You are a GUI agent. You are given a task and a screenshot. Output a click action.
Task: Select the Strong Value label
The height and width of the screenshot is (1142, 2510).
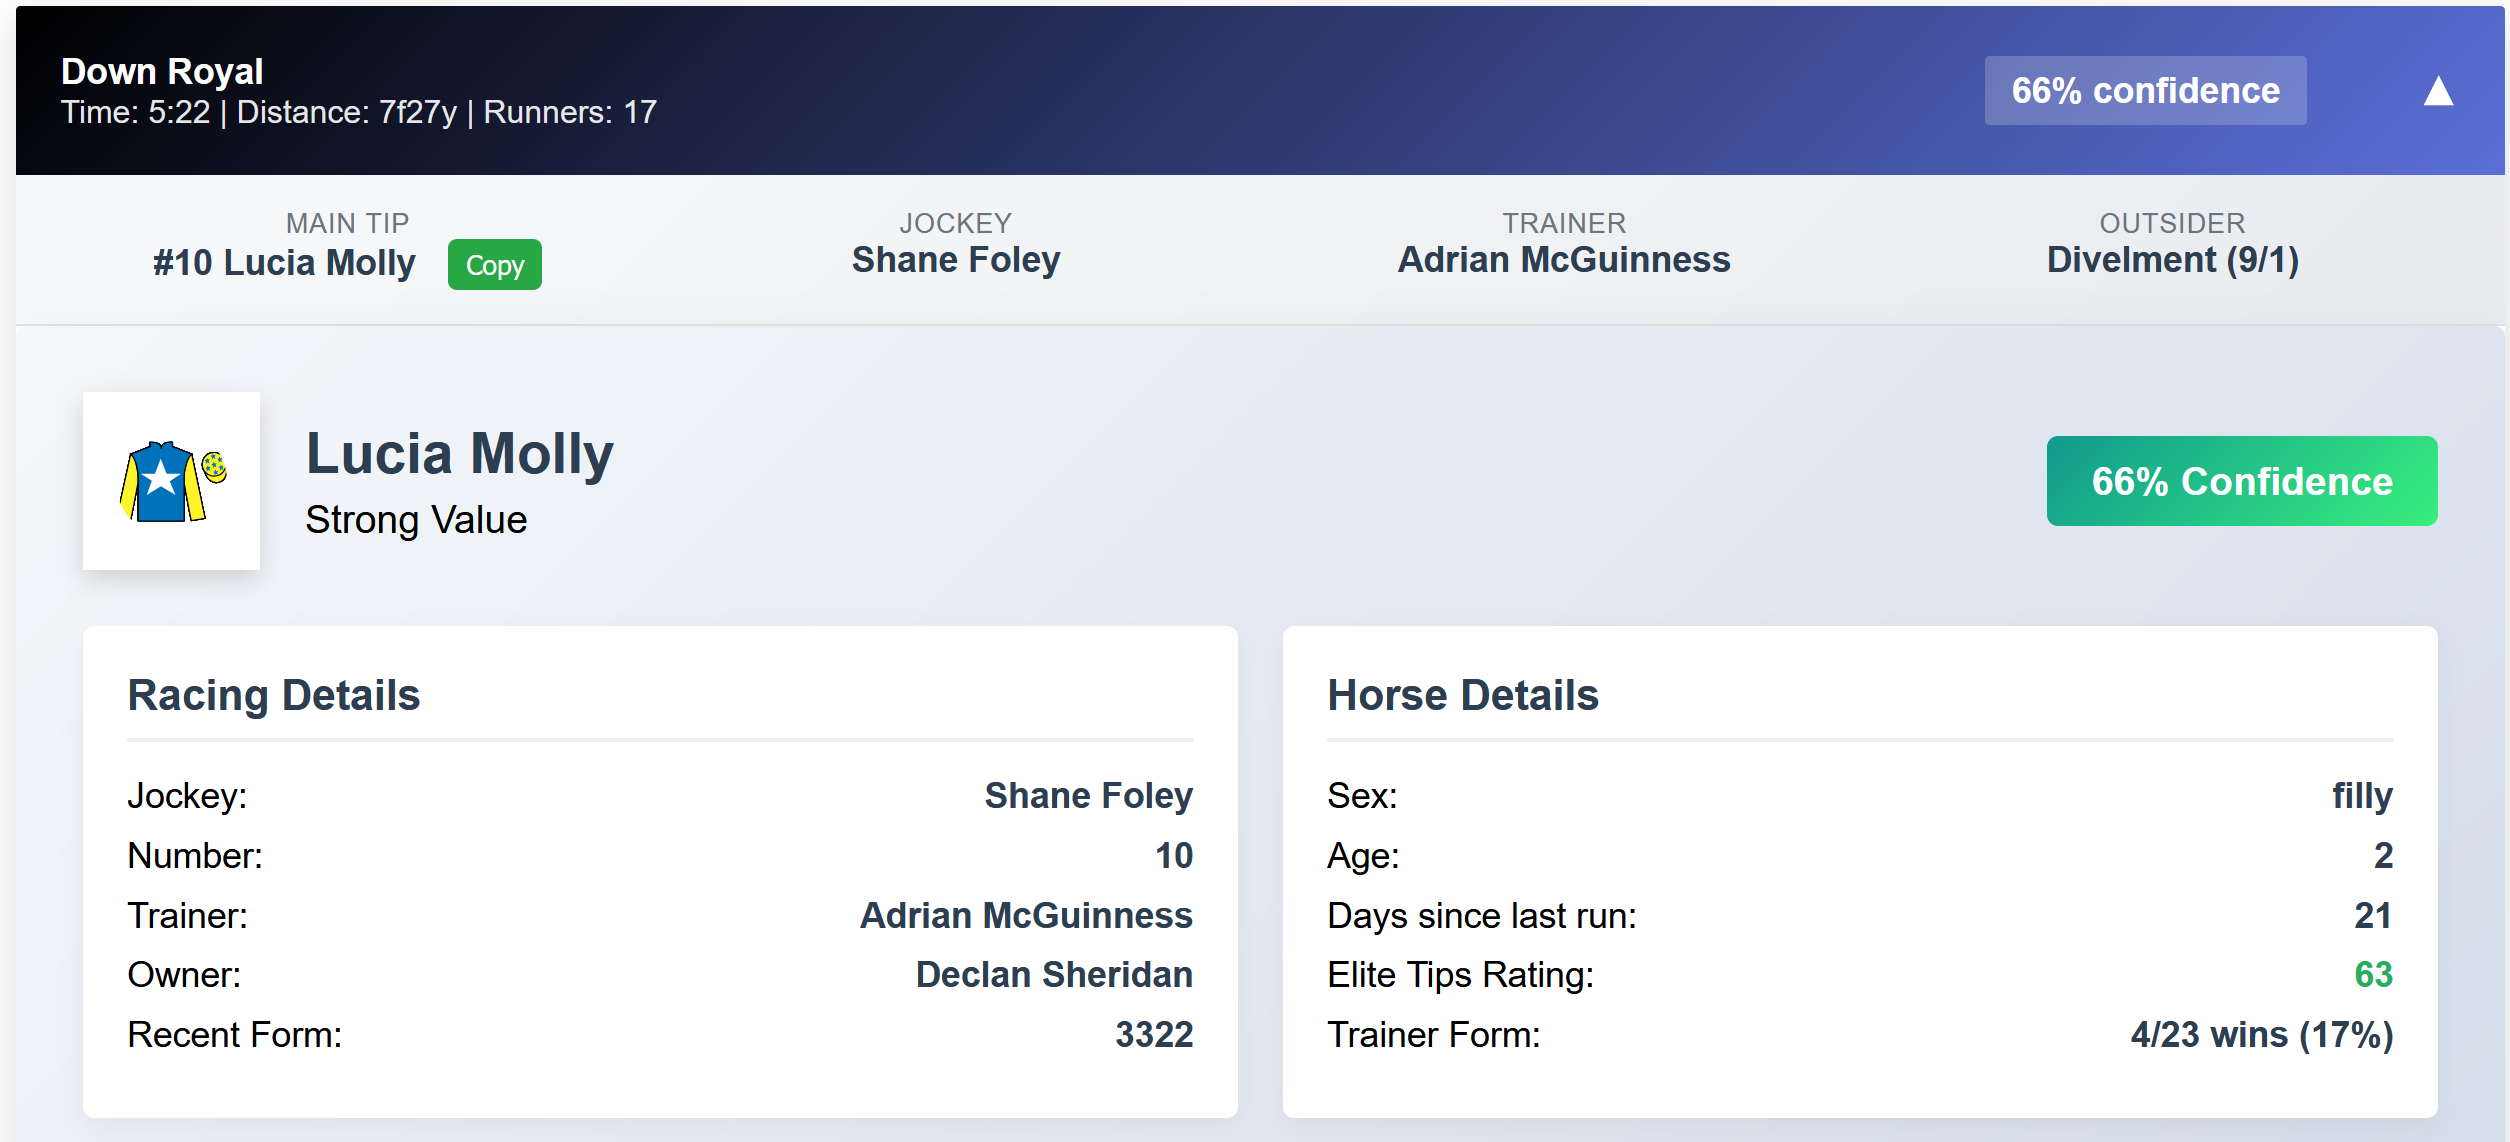point(416,520)
